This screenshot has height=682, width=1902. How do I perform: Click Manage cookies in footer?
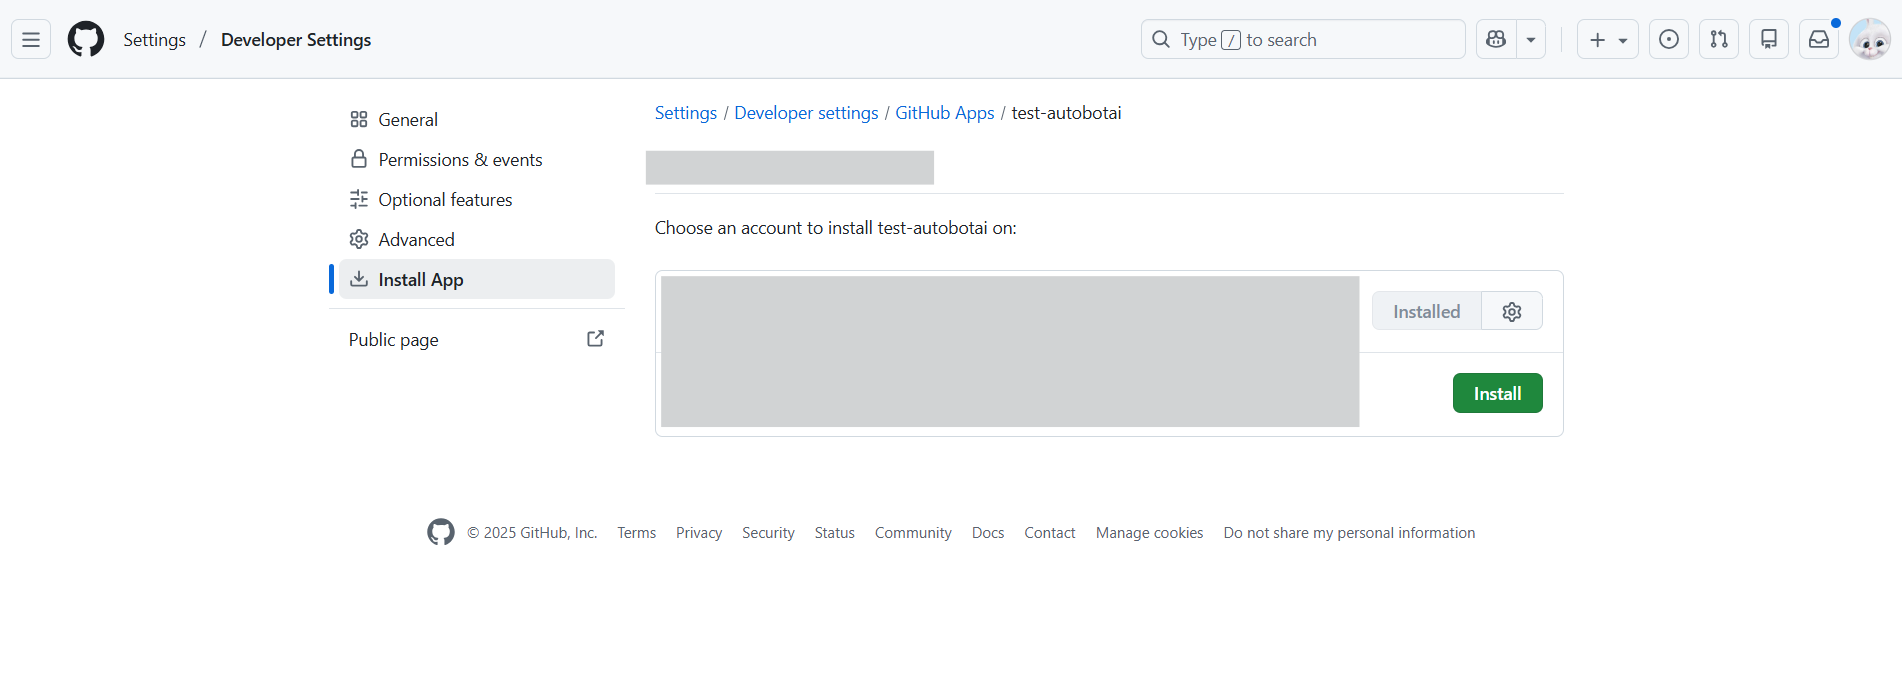click(x=1150, y=533)
